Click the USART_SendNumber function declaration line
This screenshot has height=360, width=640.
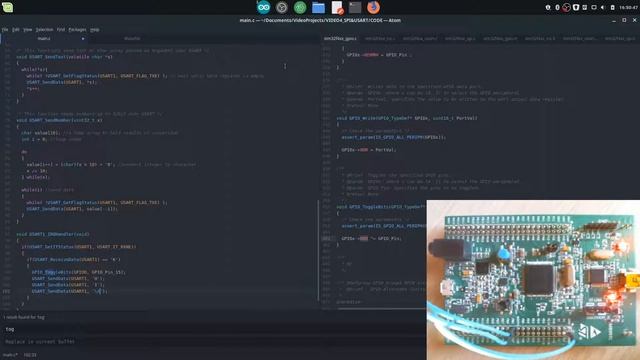(60, 120)
